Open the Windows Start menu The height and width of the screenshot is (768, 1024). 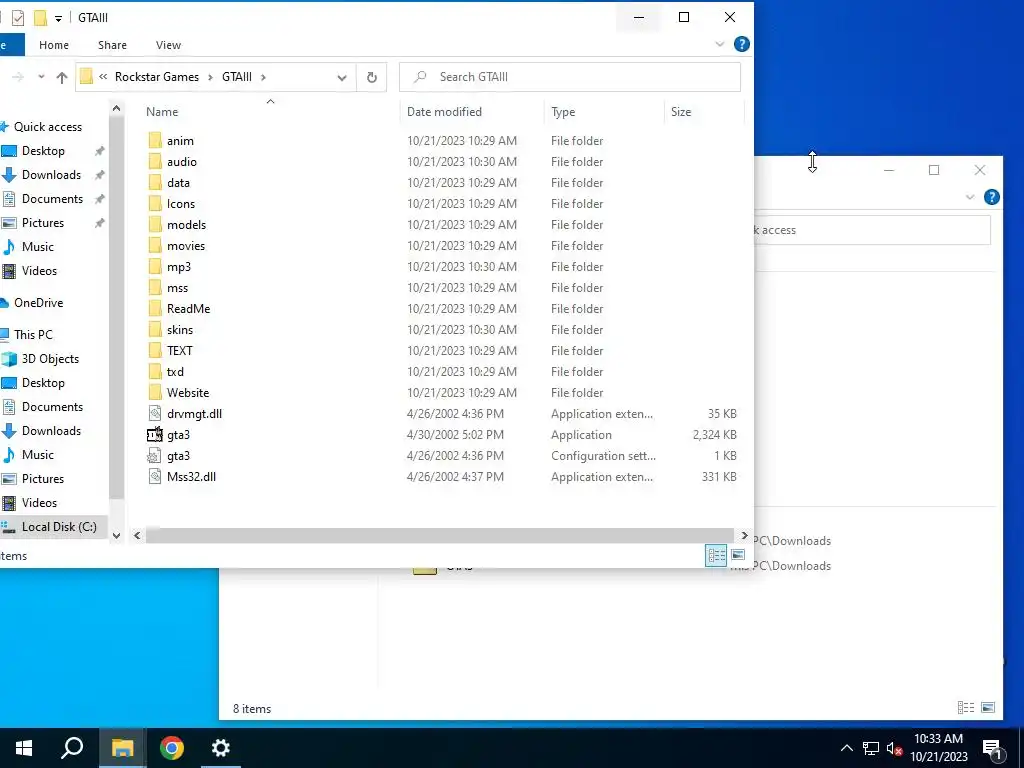(24, 748)
